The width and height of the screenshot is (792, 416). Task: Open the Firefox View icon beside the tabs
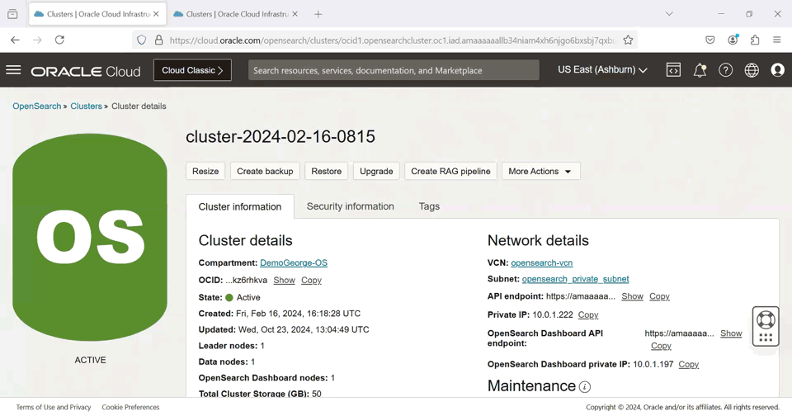coord(13,14)
